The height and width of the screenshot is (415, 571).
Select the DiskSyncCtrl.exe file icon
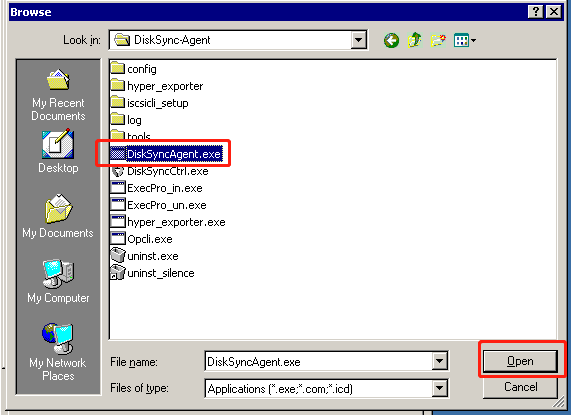tap(118, 171)
